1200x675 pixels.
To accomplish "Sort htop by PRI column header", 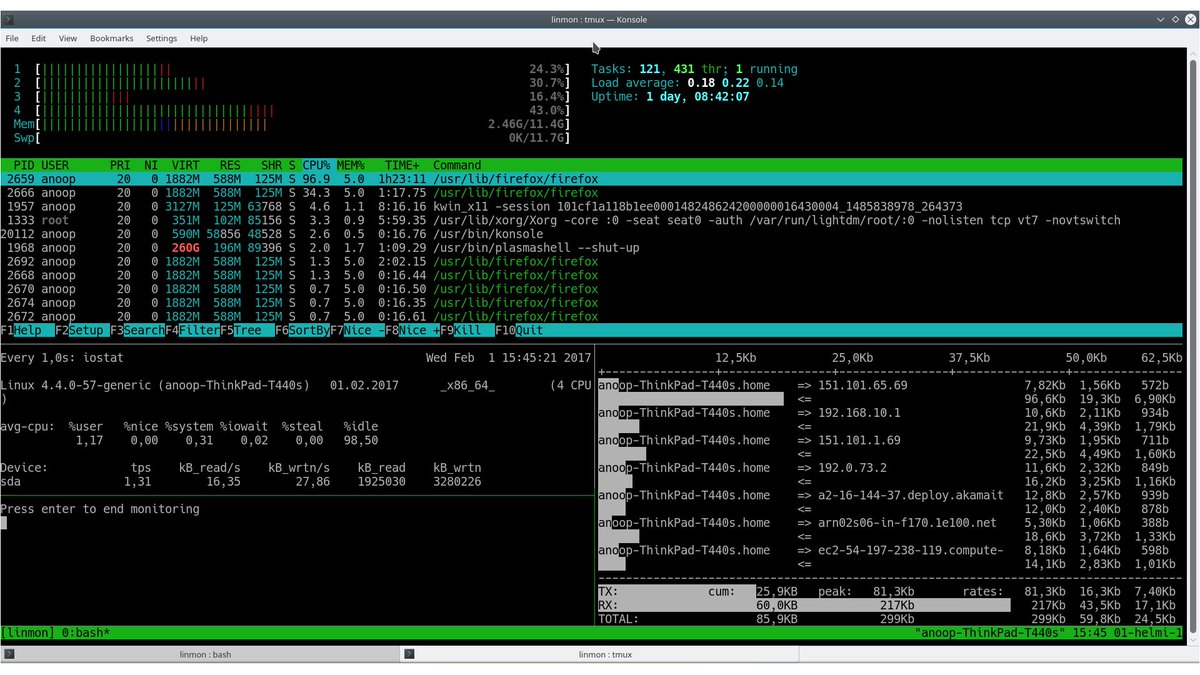I will (x=120, y=165).
